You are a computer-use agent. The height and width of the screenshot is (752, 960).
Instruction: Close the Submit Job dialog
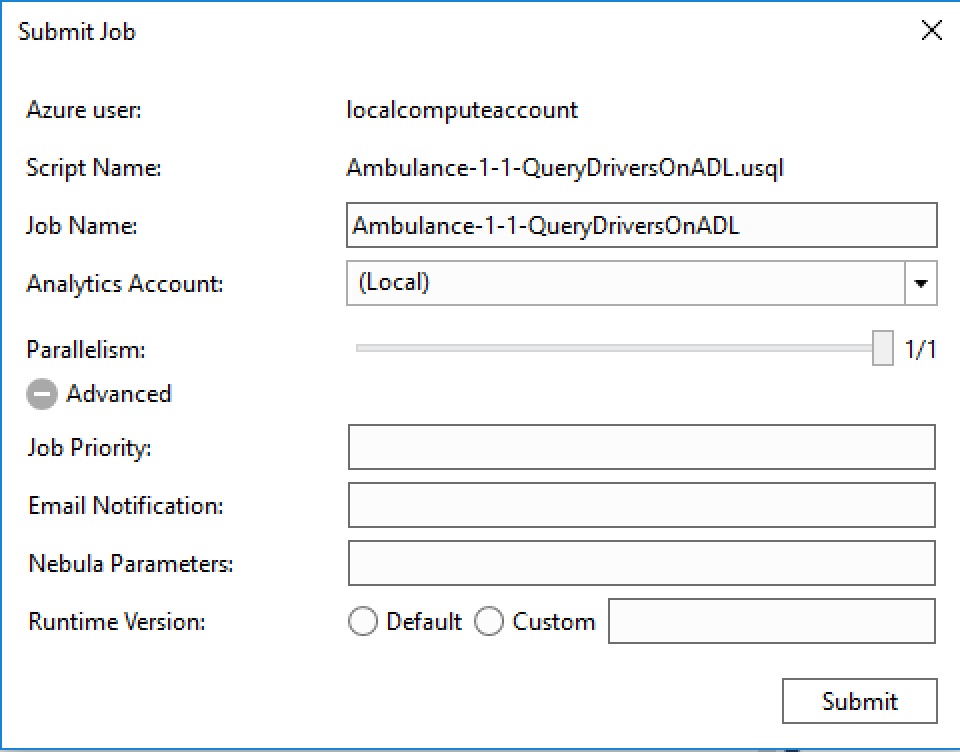[x=931, y=31]
